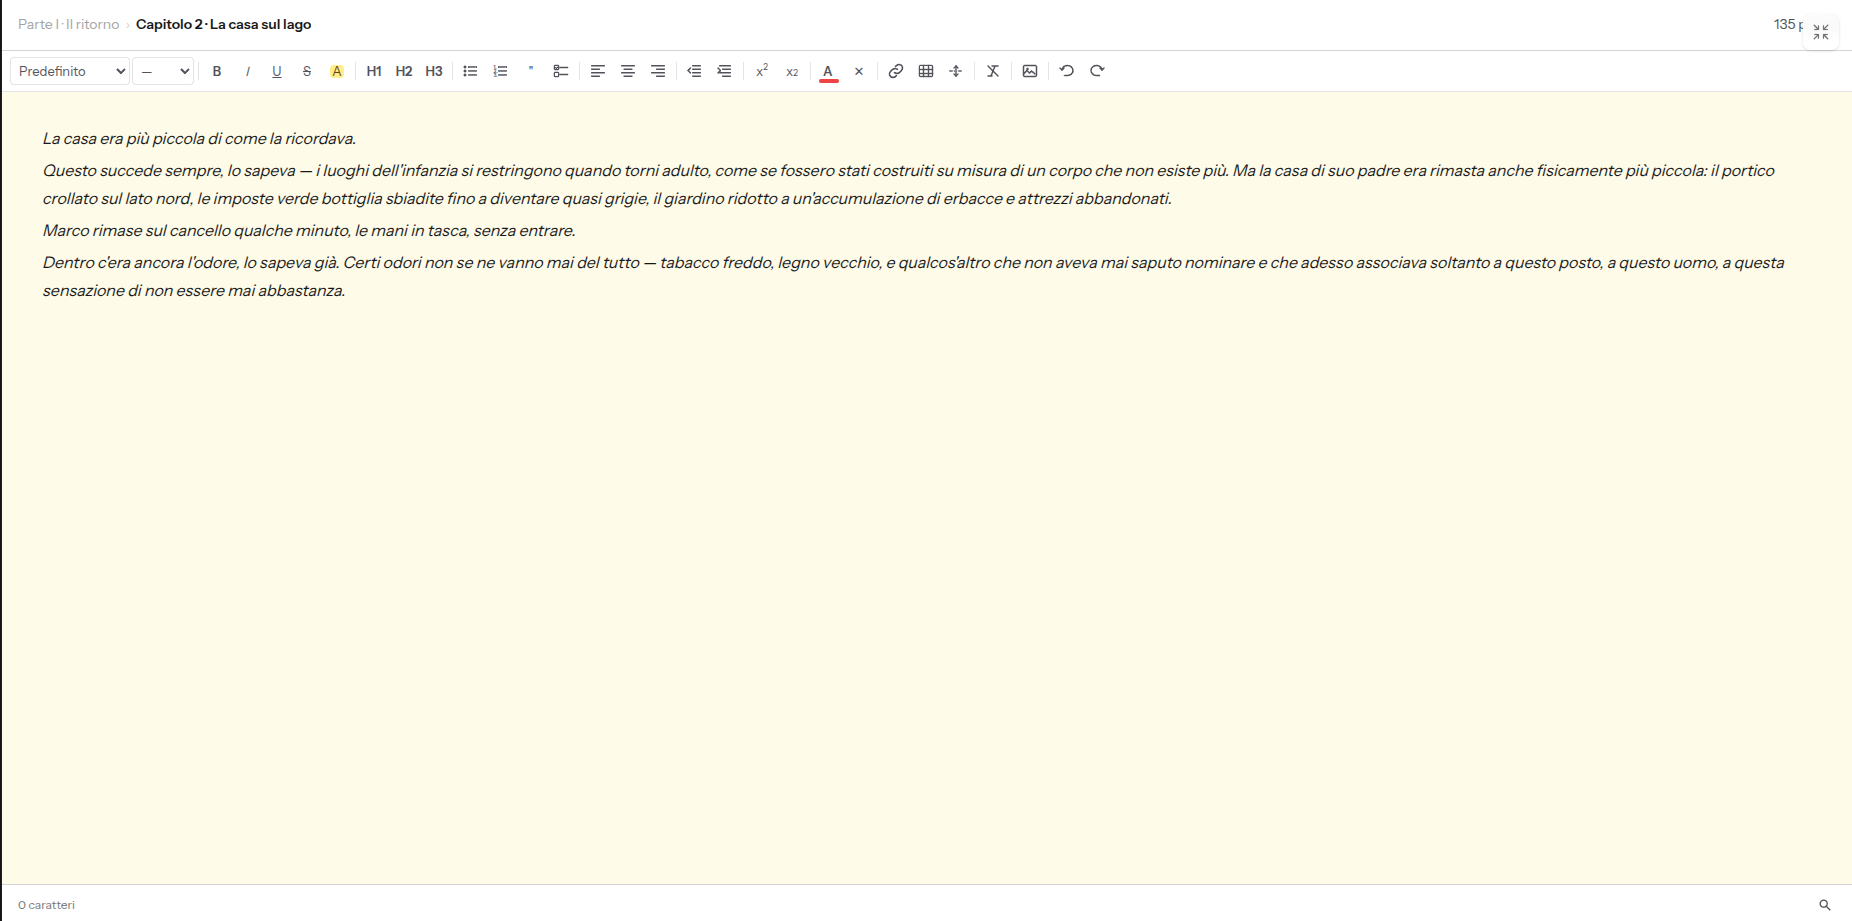Open search using the magnifier icon

[1825, 905]
